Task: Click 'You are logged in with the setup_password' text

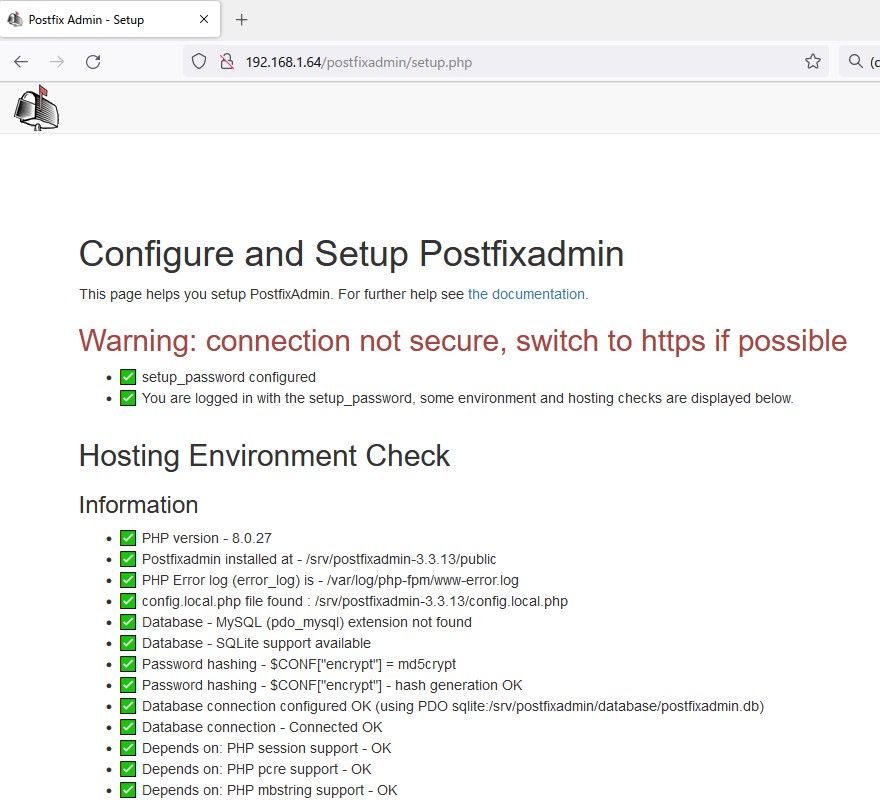Action: pyautogui.click(x=277, y=398)
